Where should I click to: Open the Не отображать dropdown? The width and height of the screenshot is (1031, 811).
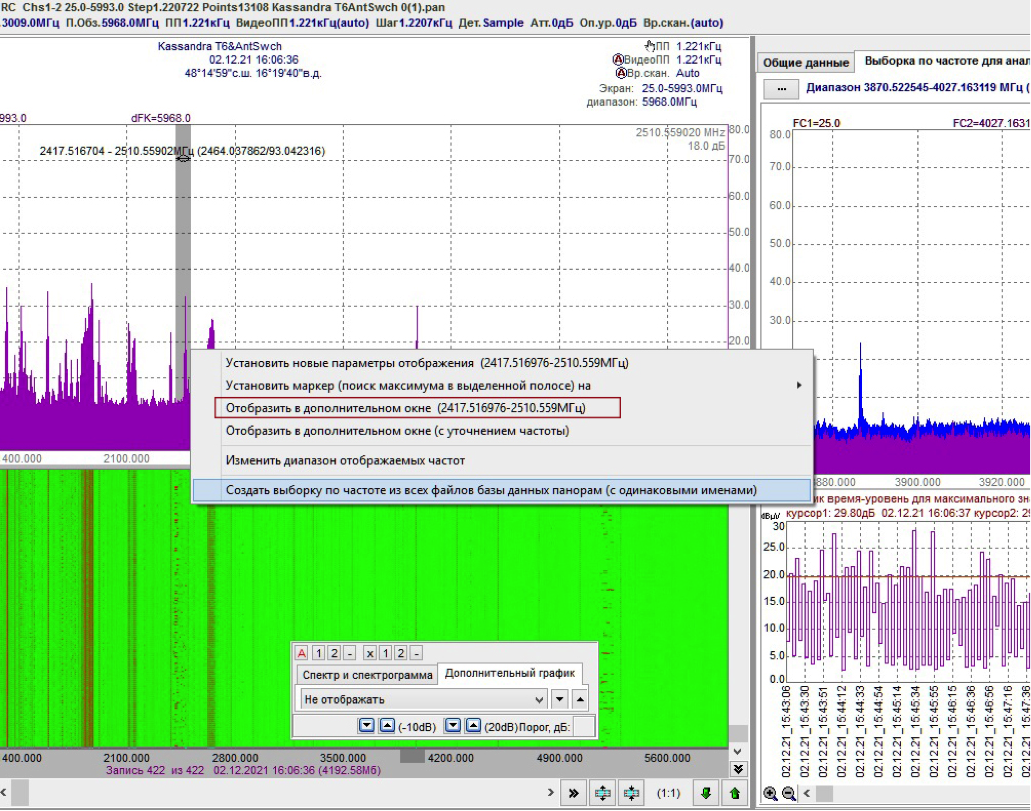click(423, 699)
